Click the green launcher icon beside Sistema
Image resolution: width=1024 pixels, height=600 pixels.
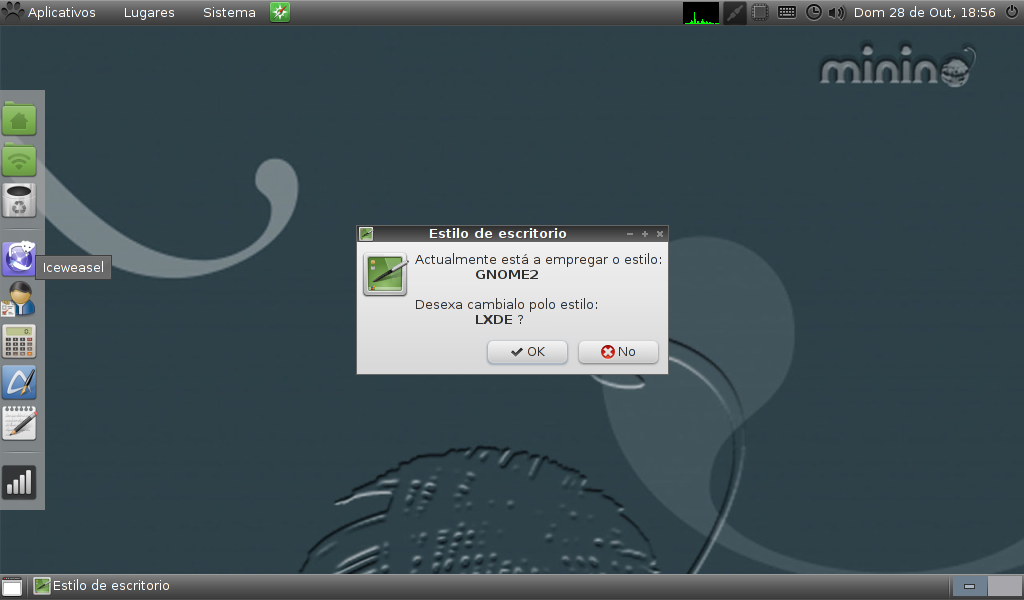click(x=280, y=13)
